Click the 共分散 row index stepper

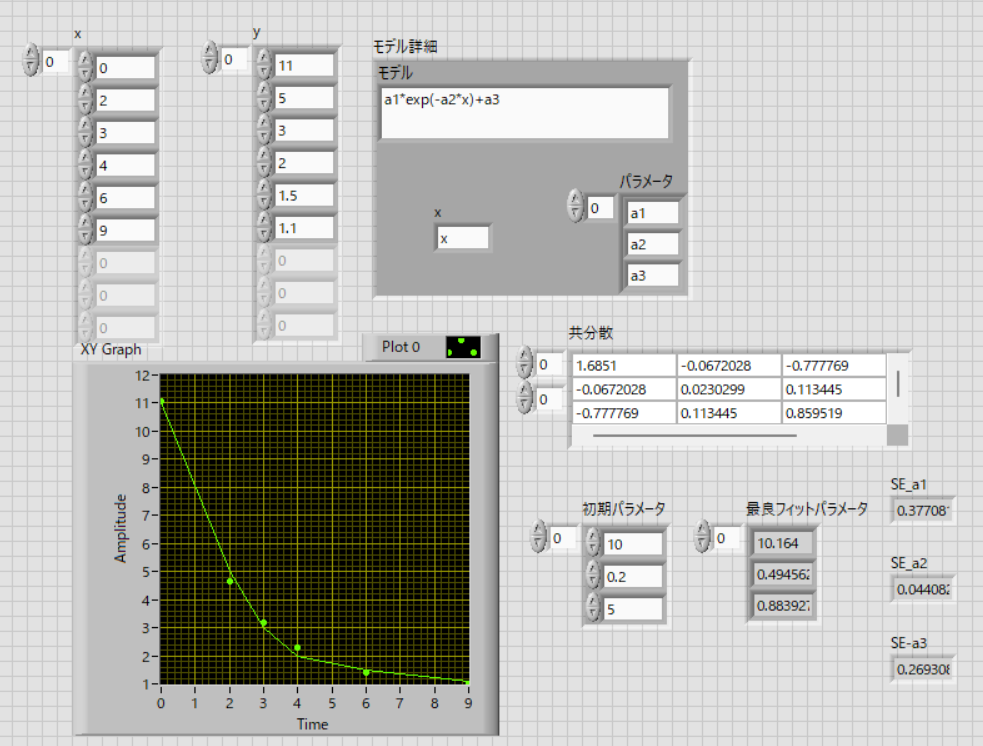point(525,364)
